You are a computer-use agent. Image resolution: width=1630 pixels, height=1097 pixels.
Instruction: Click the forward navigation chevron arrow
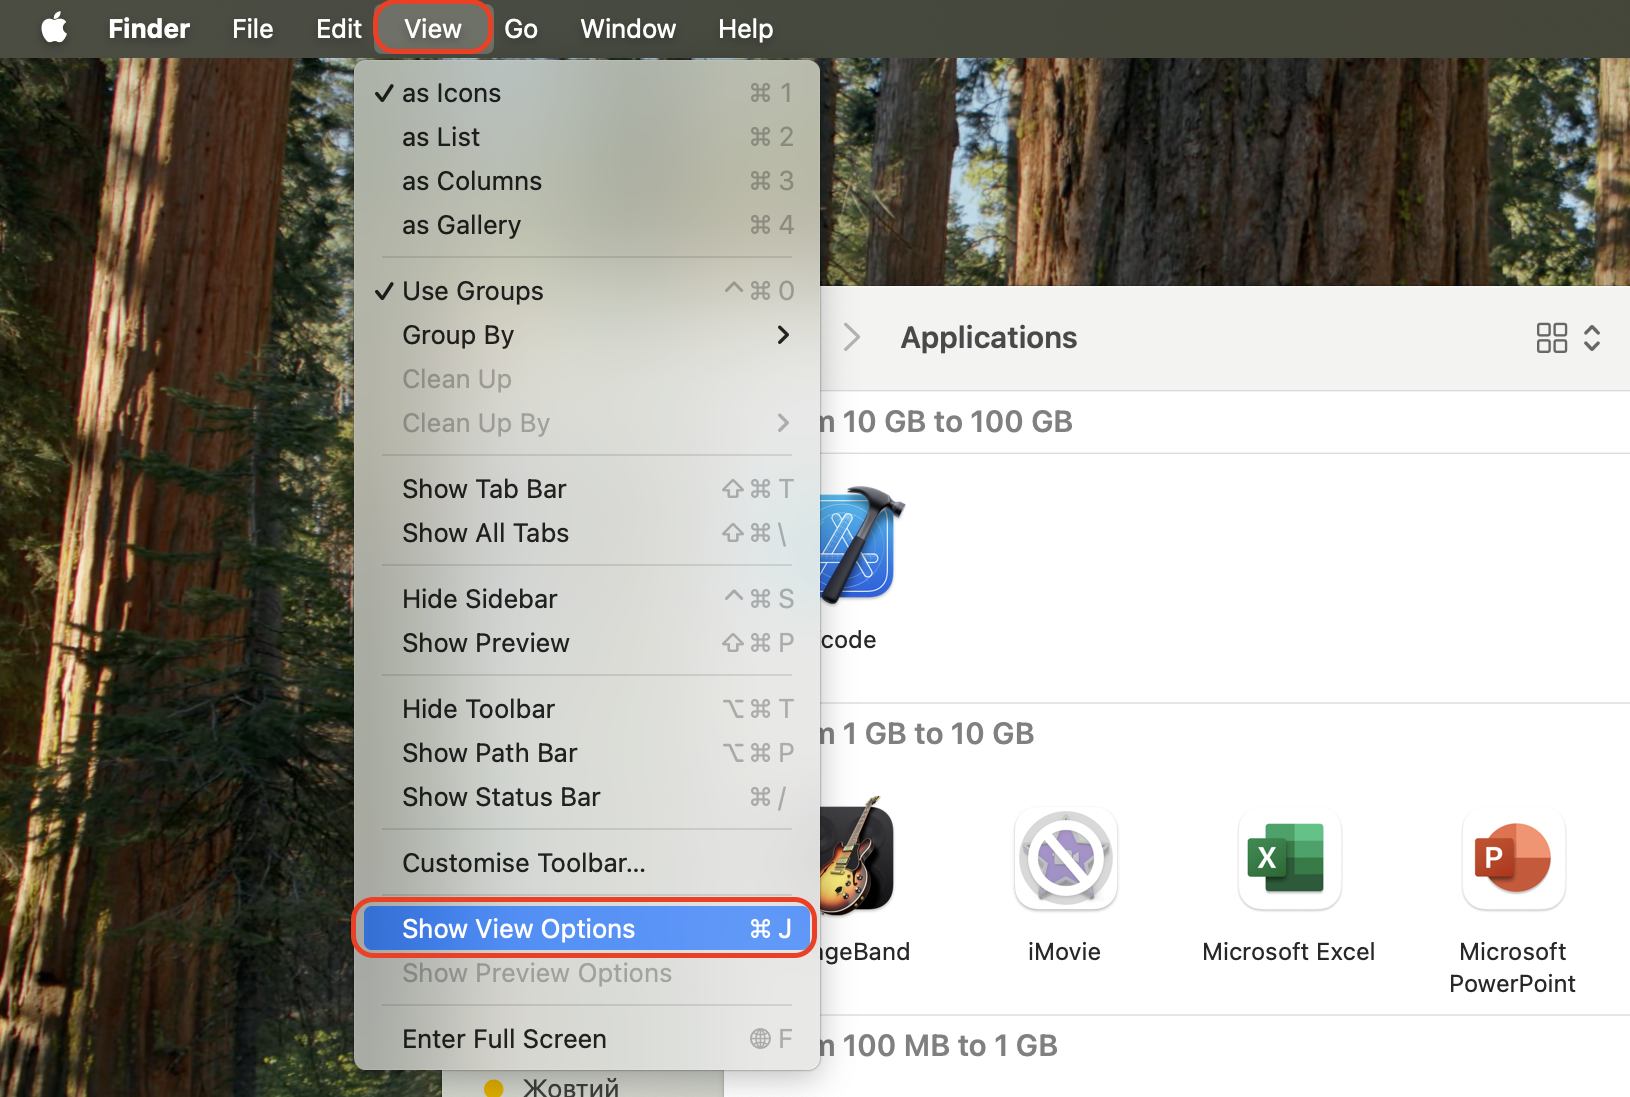(851, 337)
